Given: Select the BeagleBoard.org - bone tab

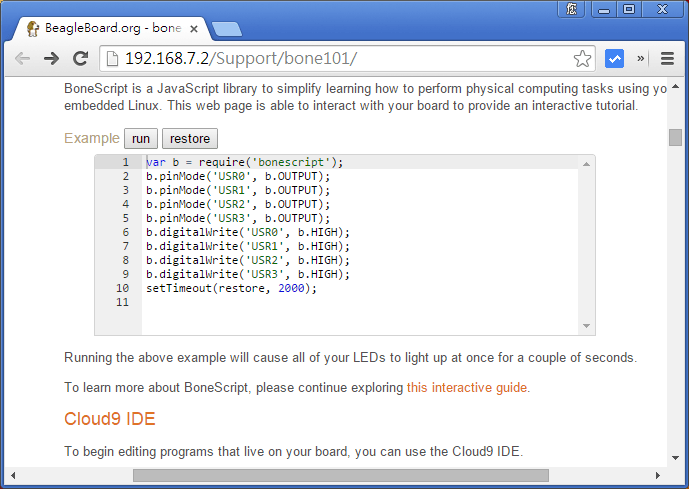Looking at the screenshot, I should click(x=110, y=29).
